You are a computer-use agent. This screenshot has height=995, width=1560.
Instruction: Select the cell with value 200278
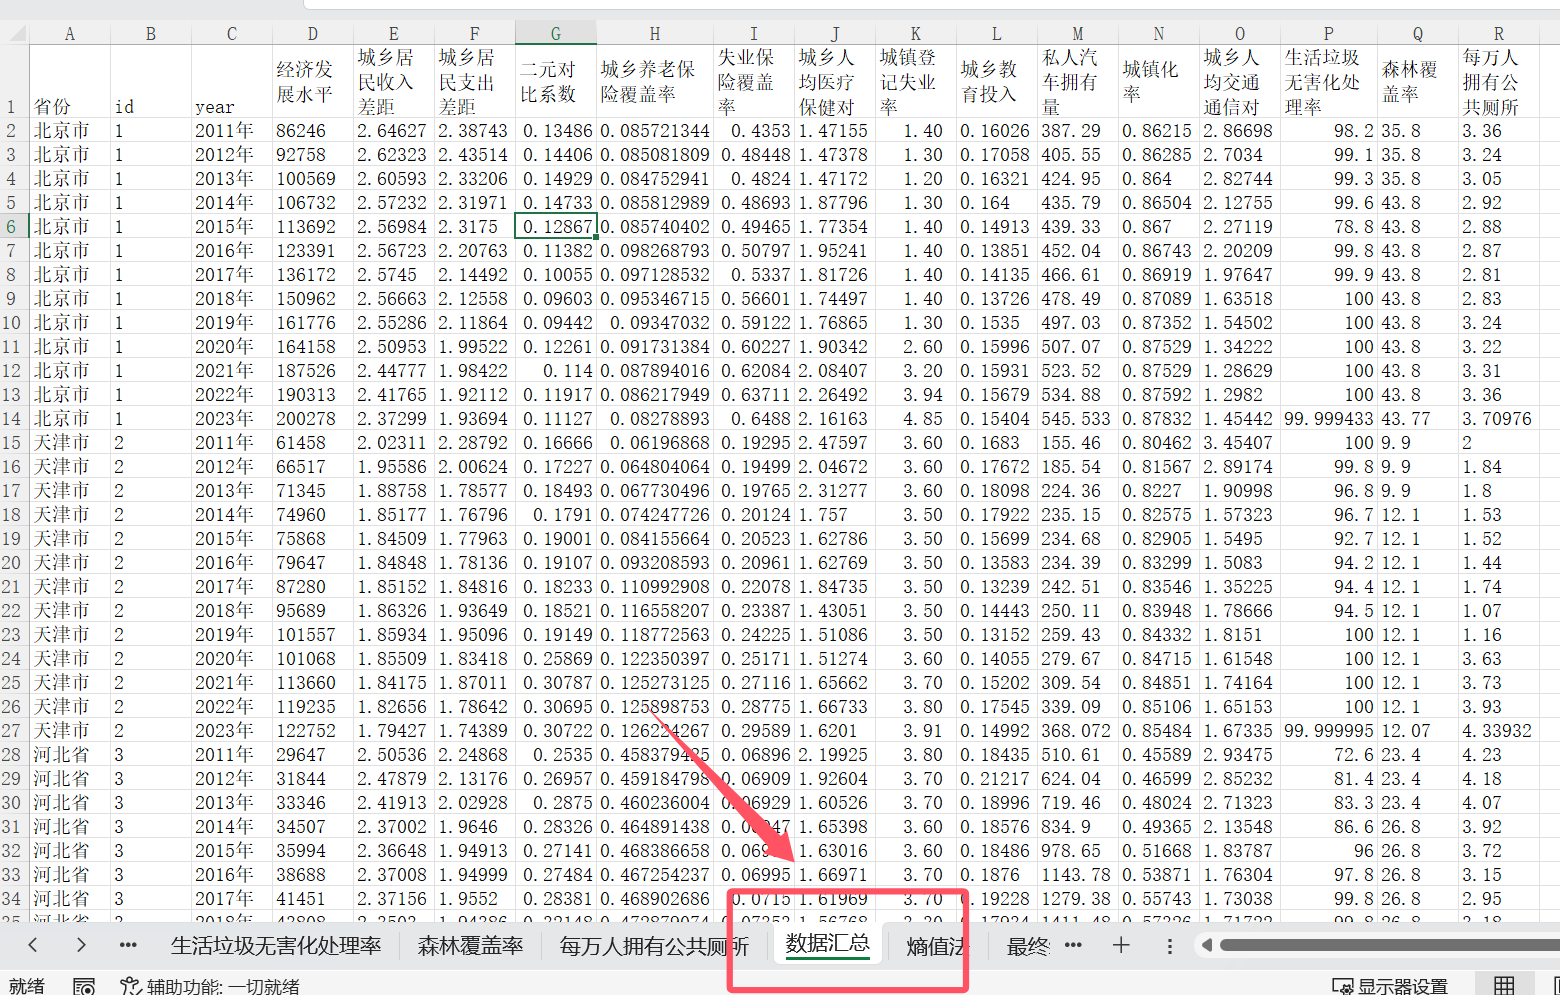(313, 418)
